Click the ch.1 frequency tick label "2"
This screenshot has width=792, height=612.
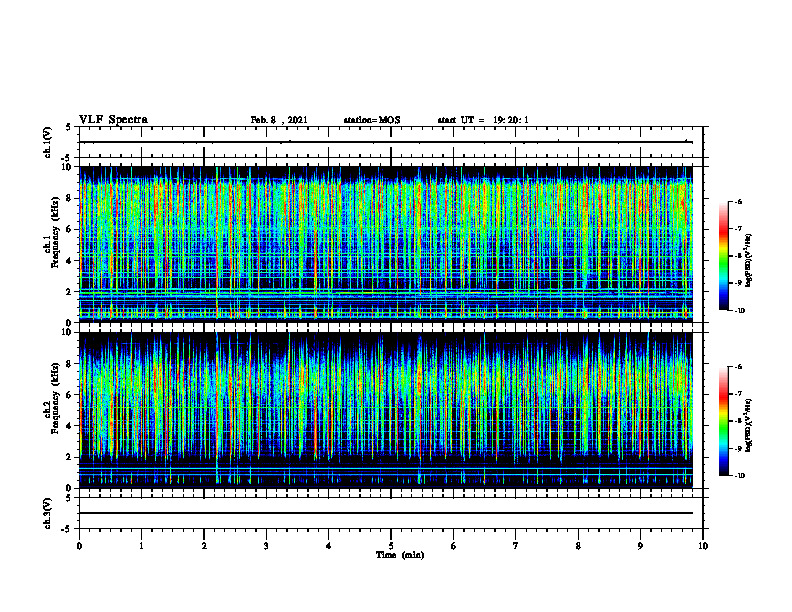(68, 292)
